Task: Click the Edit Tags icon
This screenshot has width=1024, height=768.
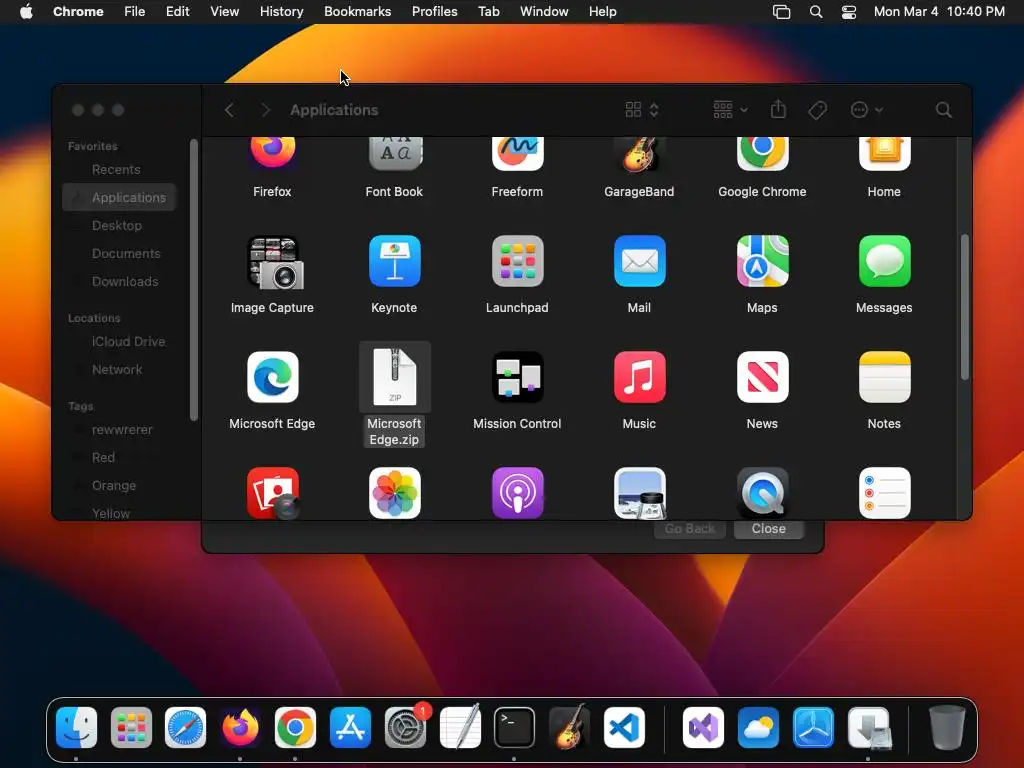Action: [817, 110]
